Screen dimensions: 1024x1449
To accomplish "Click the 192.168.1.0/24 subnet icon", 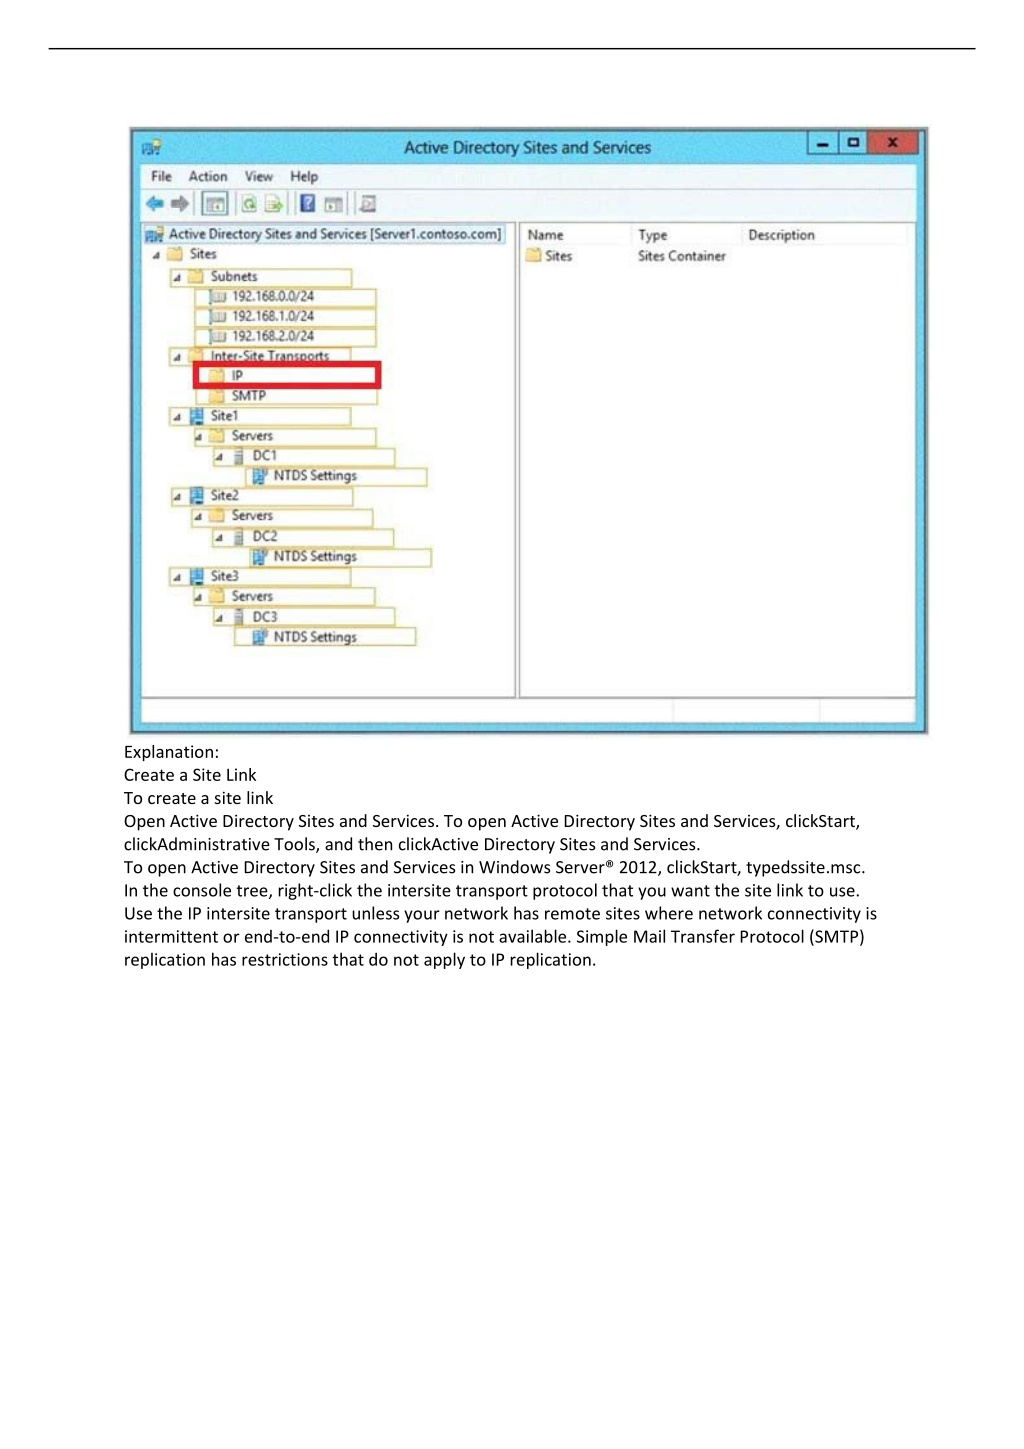I will [x=218, y=317].
